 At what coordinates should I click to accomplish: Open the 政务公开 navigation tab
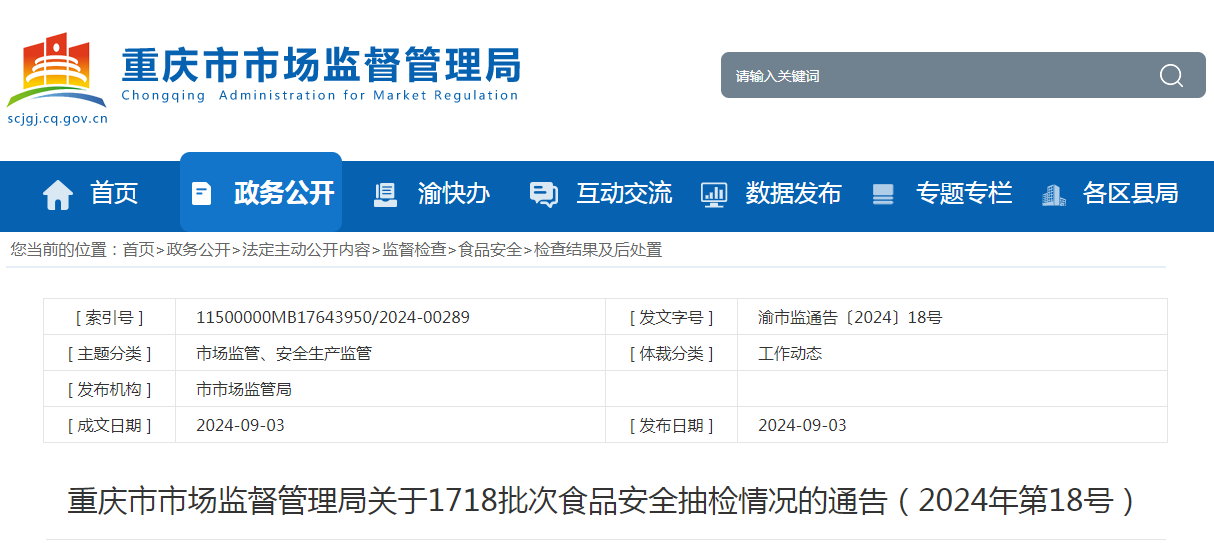[261, 192]
